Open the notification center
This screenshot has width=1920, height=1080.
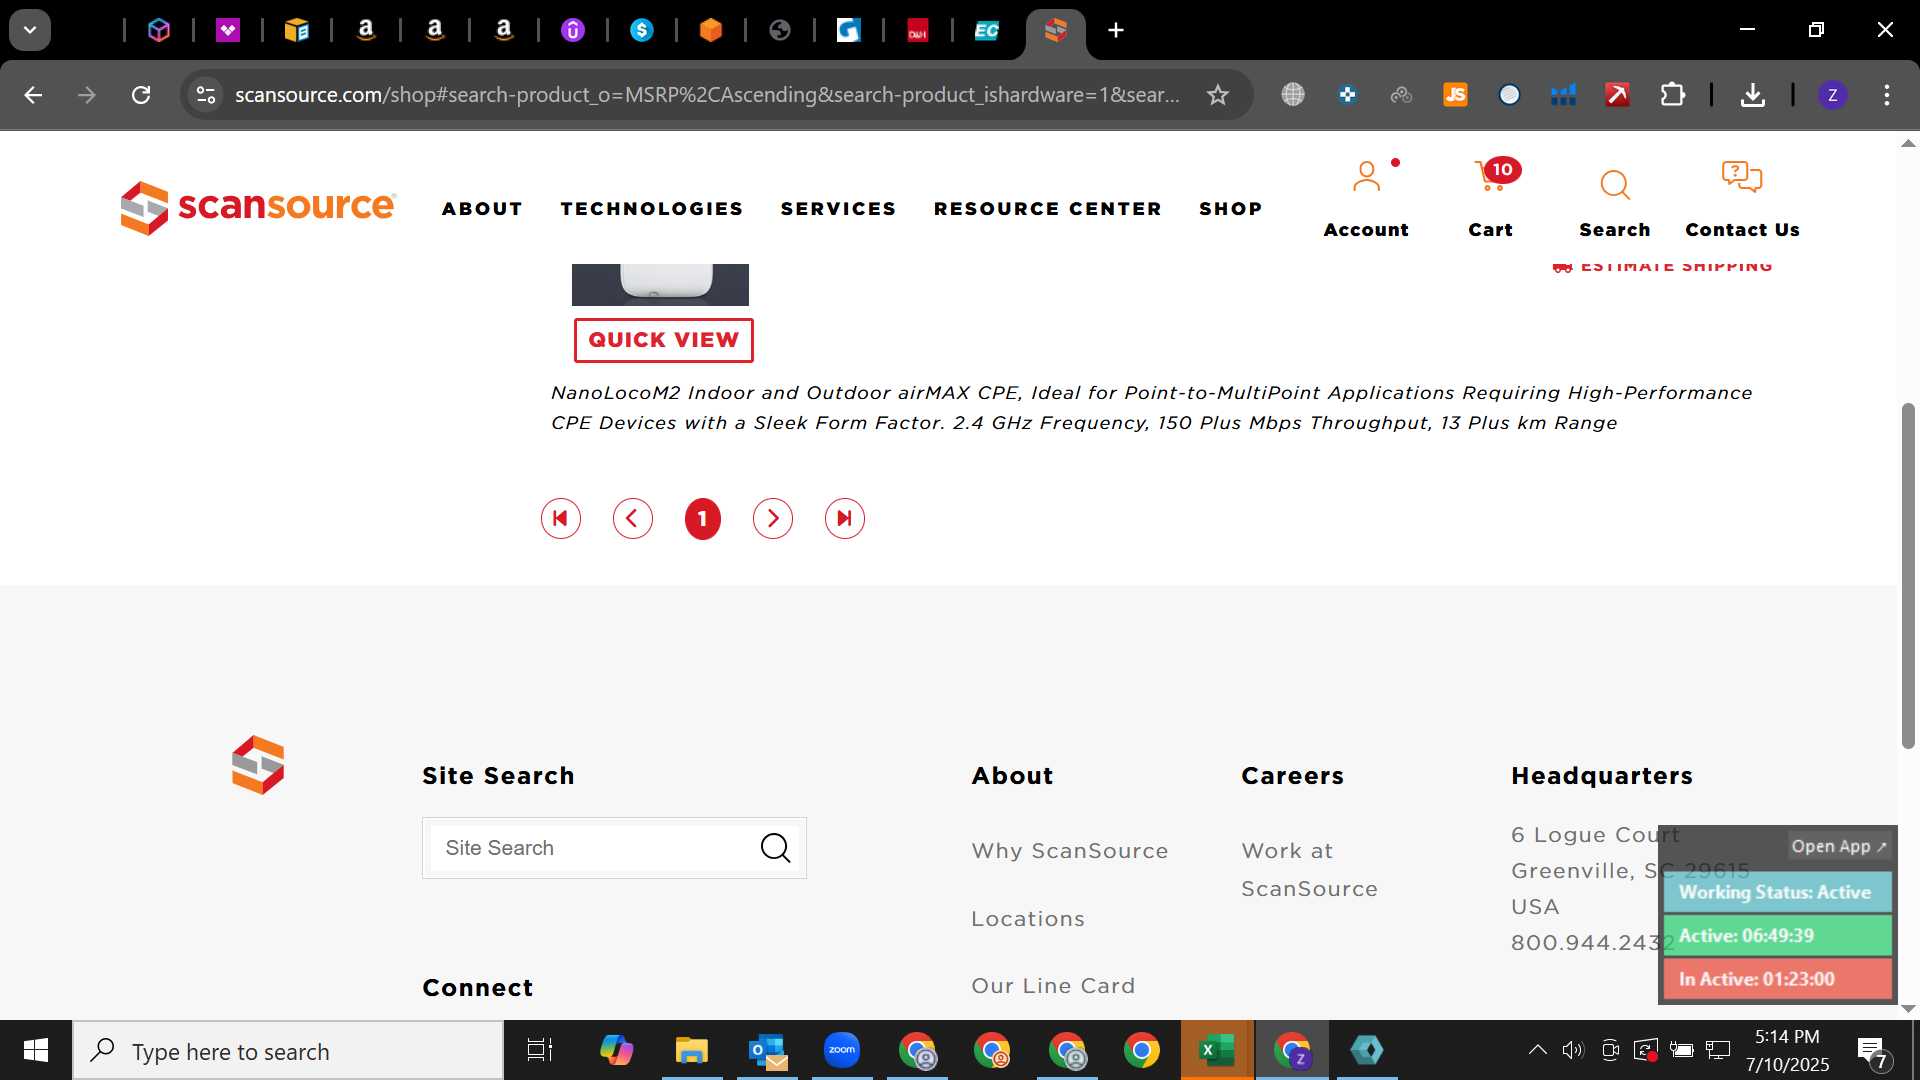pyautogui.click(x=1872, y=1052)
